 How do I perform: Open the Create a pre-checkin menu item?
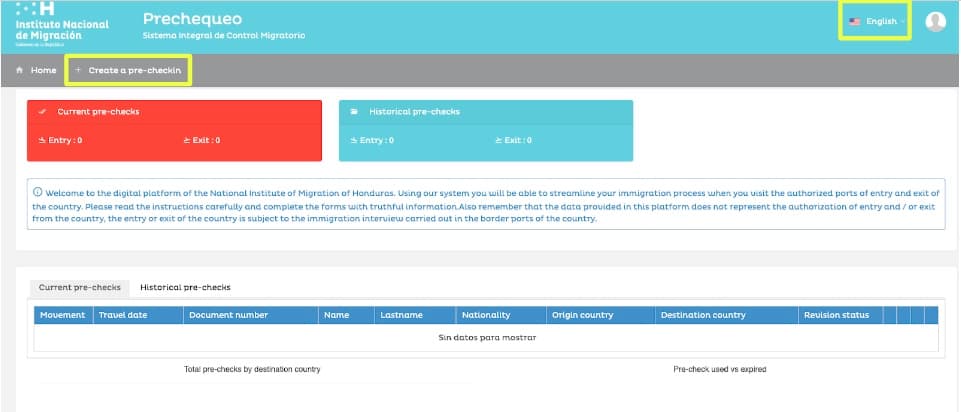[x=129, y=71]
